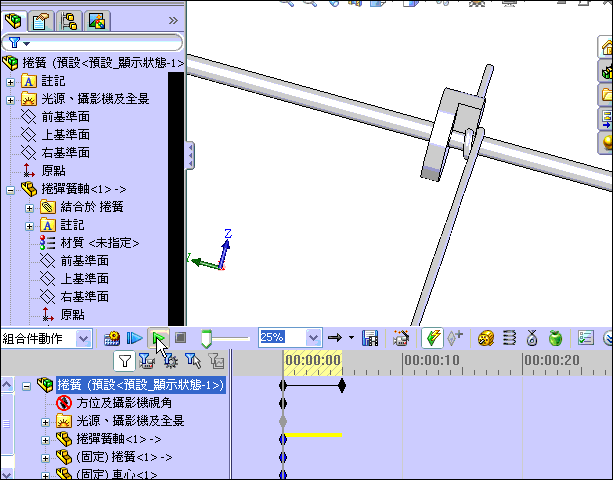This screenshot has height=480, width=613.
Task: Select 前基準面 under 捲彈簧軸<1>
Action: tap(84, 261)
